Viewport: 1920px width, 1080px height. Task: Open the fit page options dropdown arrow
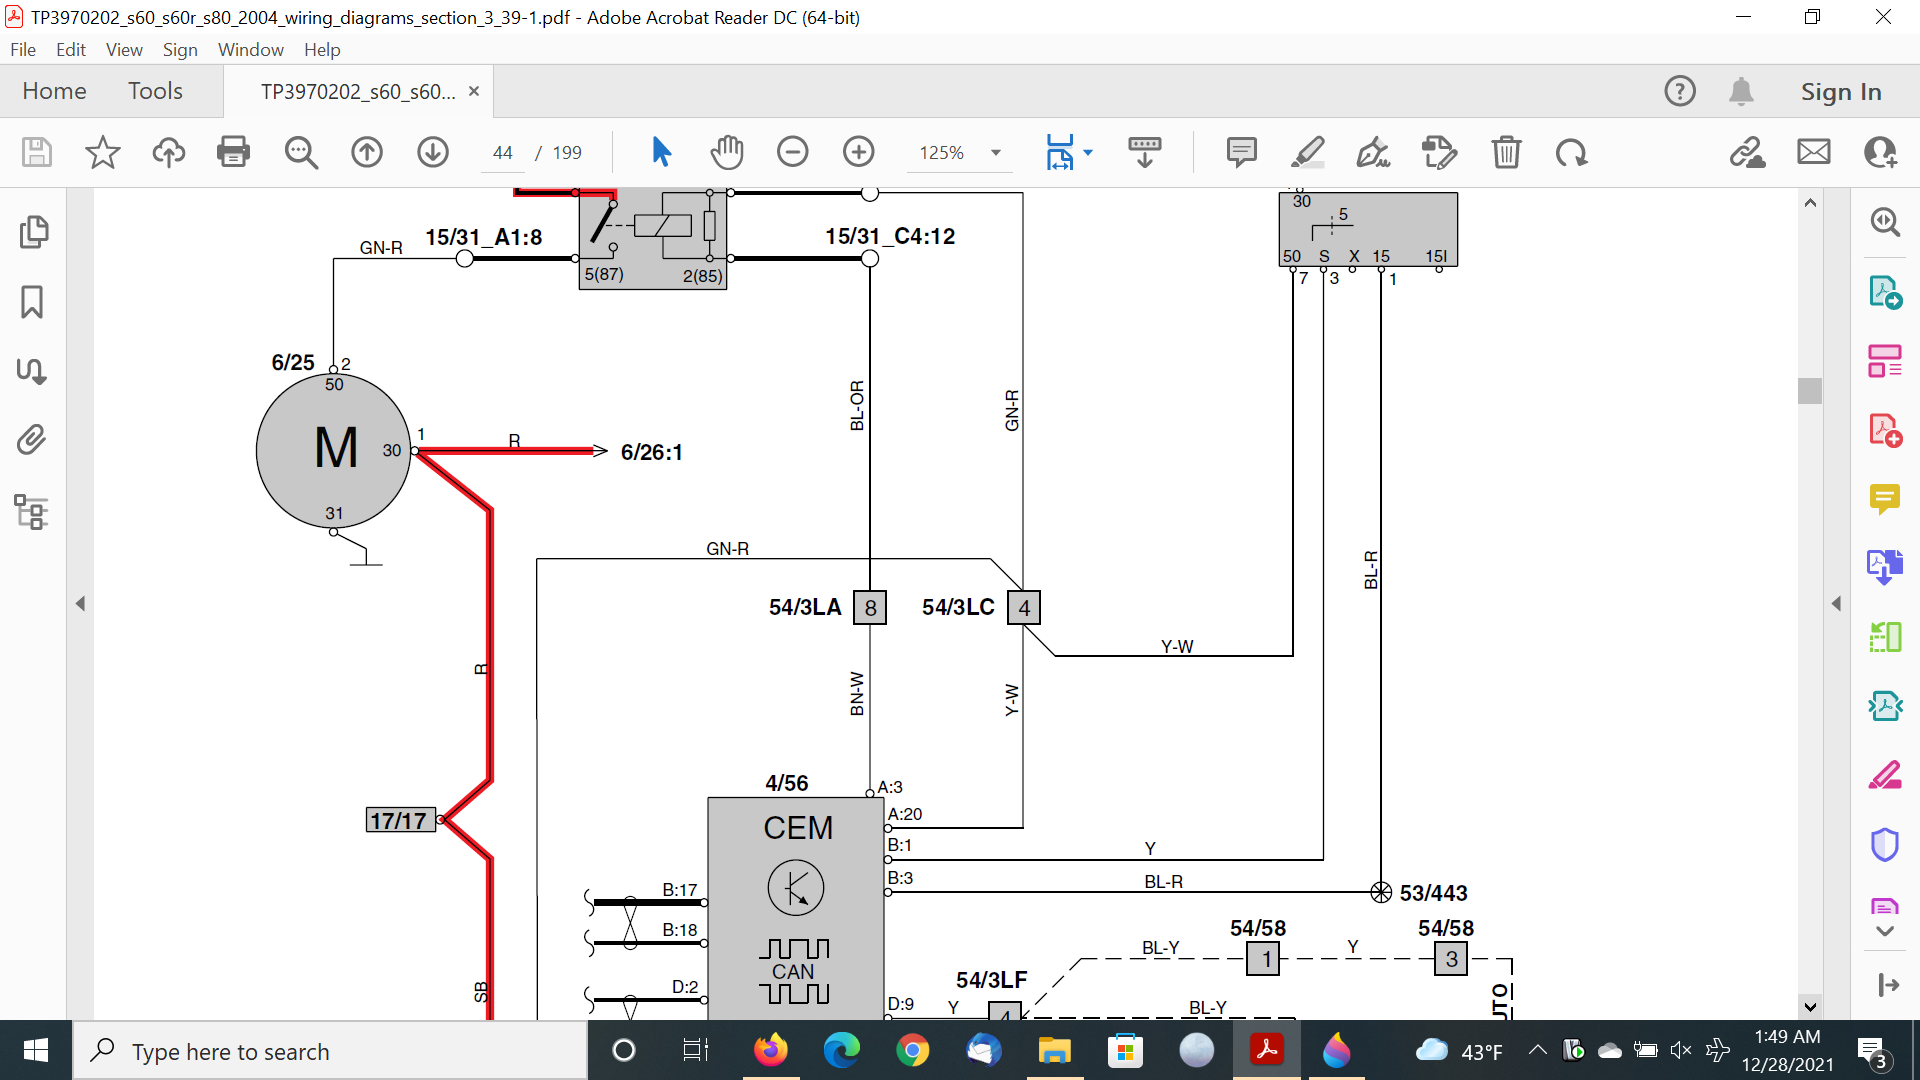tap(1088, 153)
